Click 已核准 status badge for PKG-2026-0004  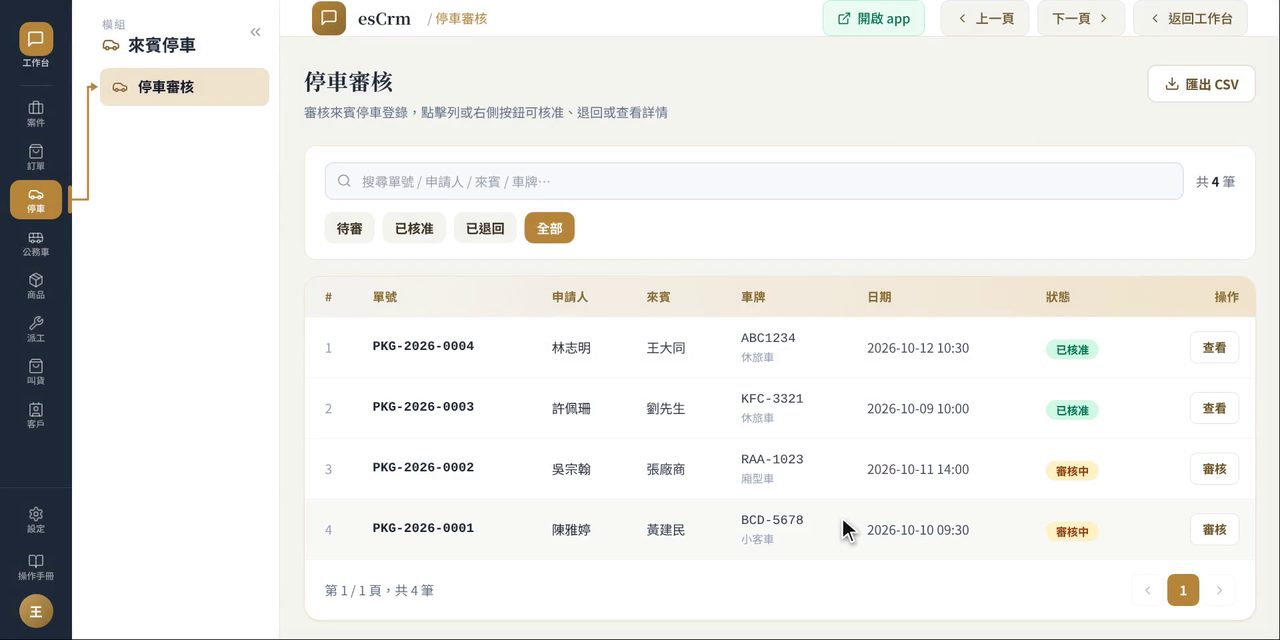tap(1072, 350)
